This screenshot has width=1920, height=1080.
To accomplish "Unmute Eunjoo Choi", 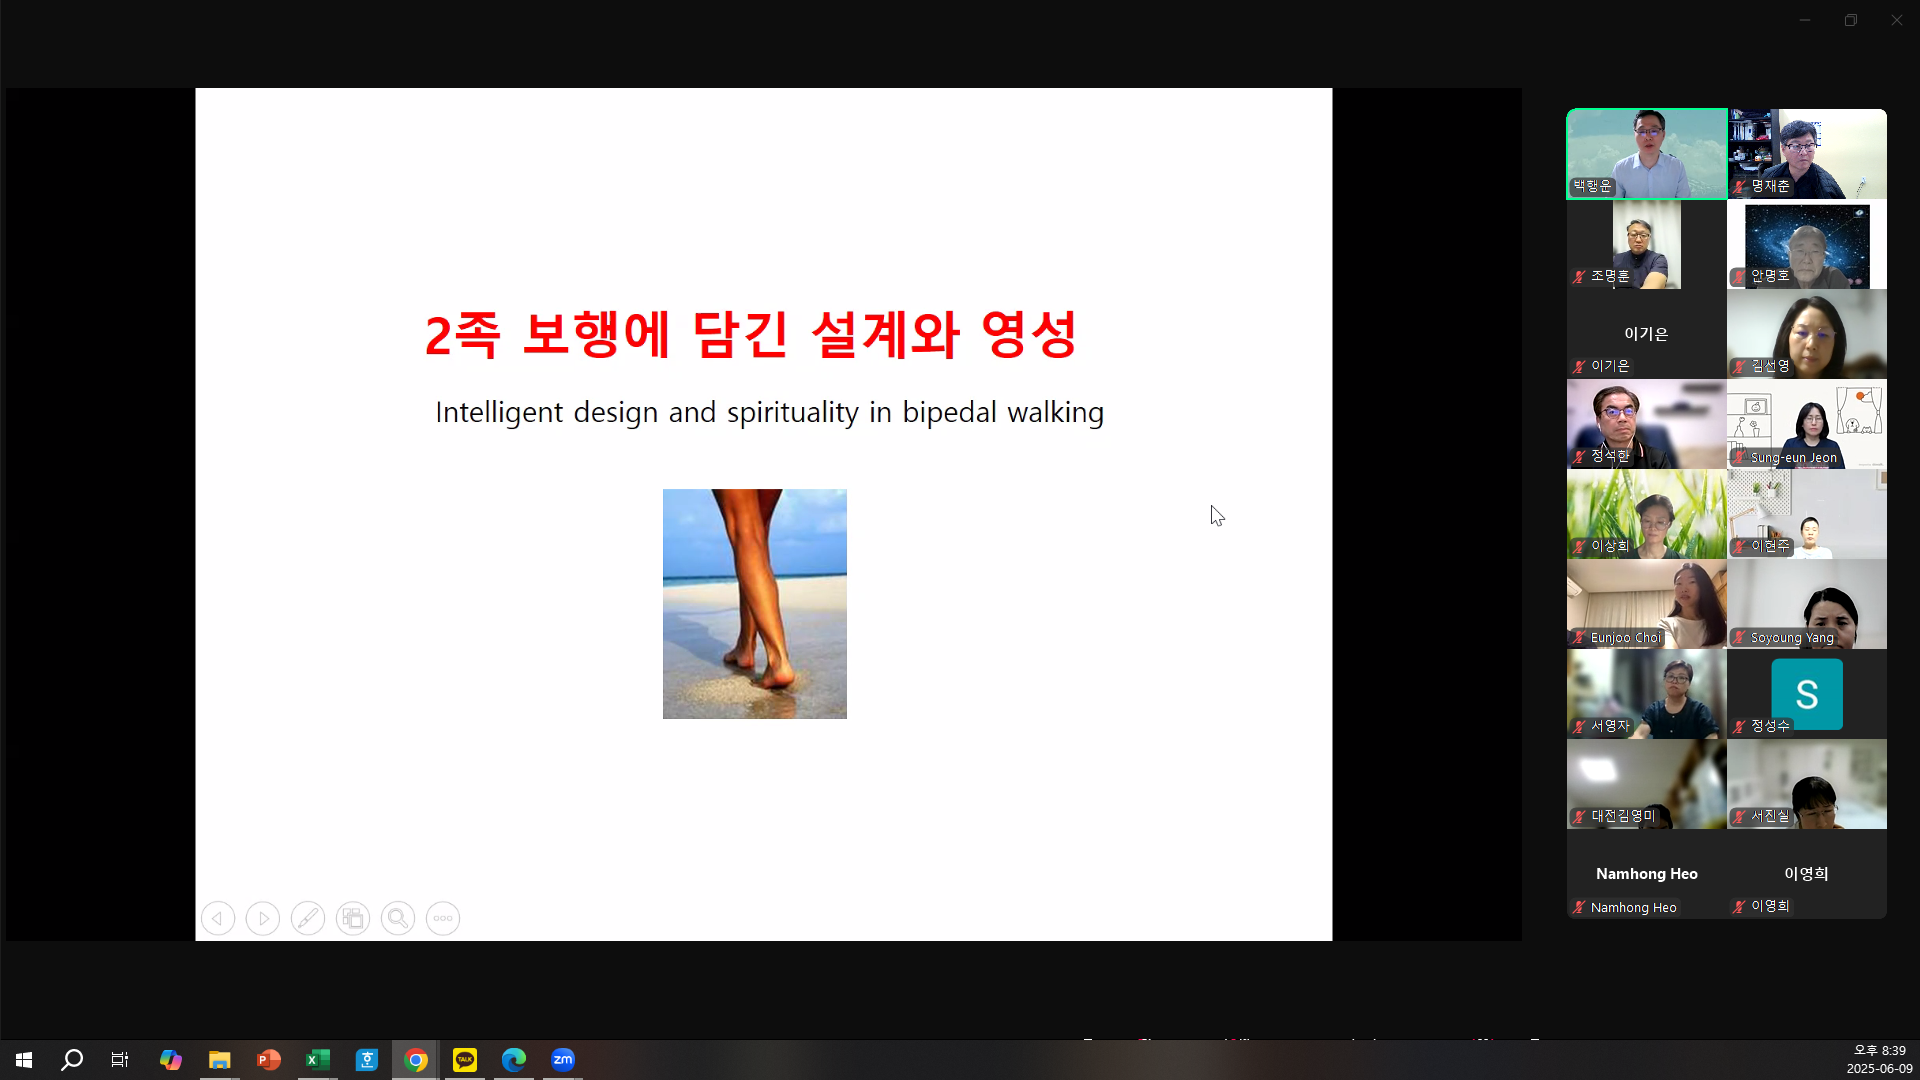I will click(1580, 637).
